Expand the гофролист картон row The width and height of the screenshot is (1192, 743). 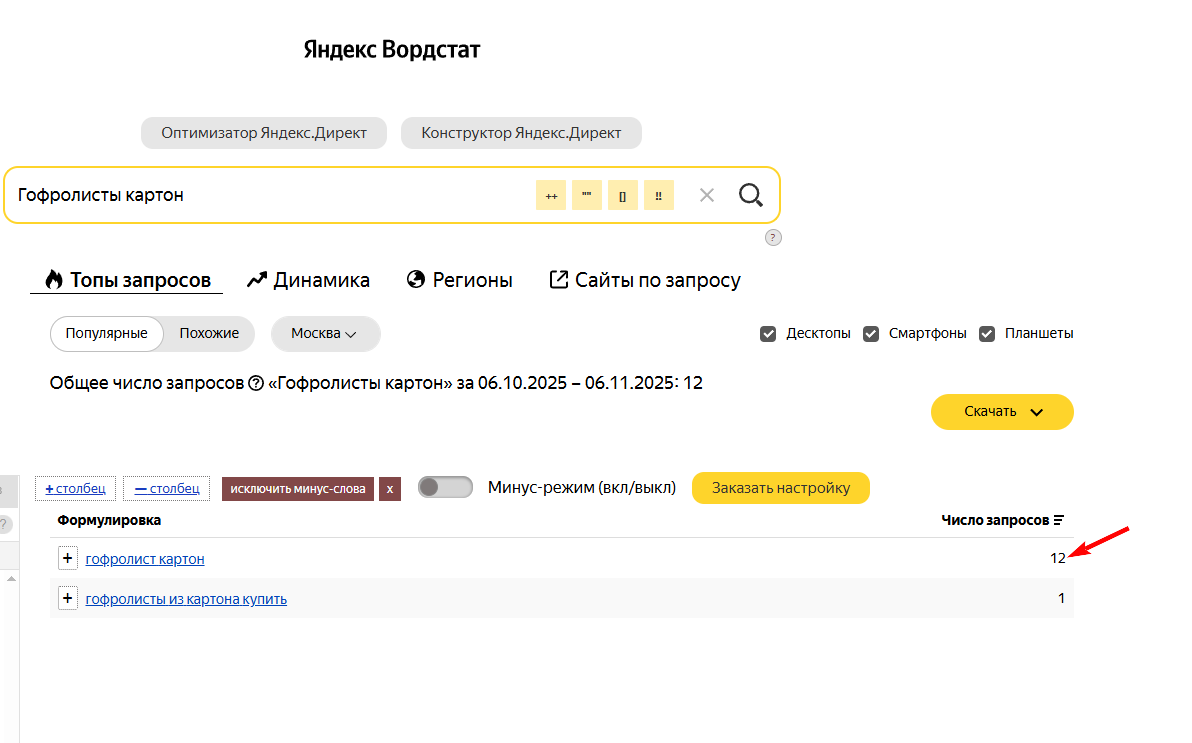[x=68, y=558]
